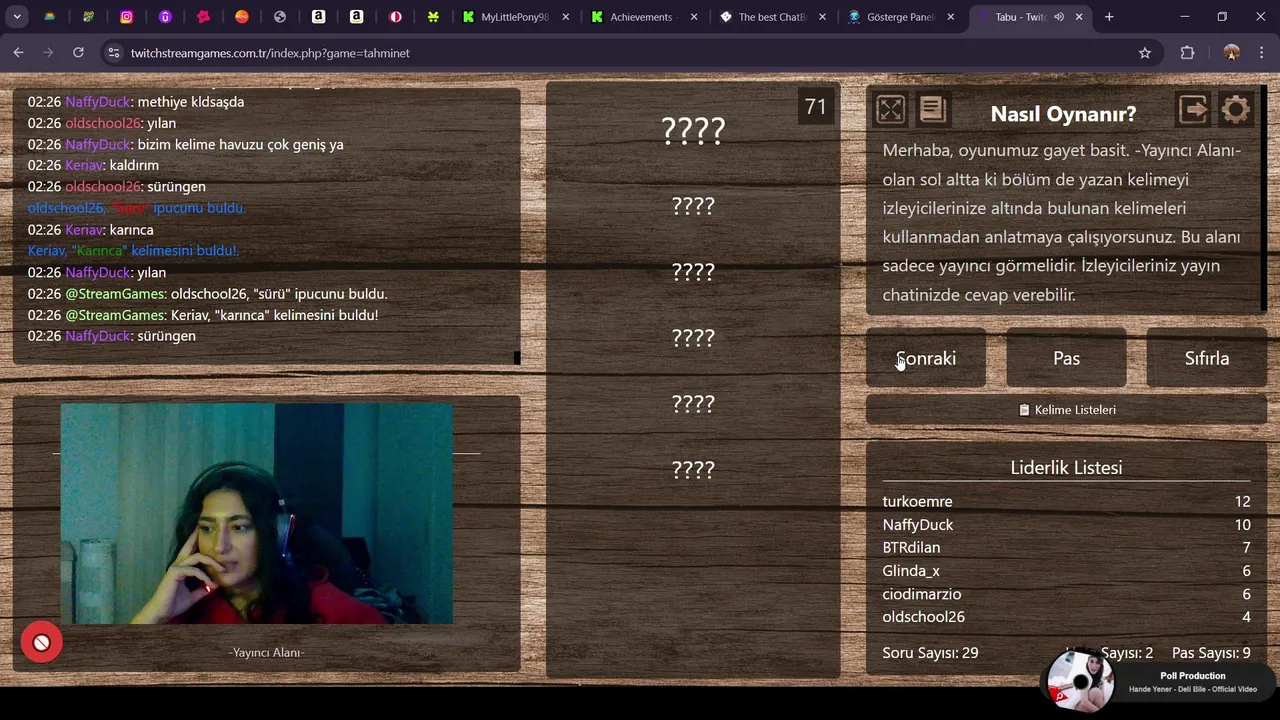Click the Pas Sayısı: 9 counter
The height and width of the screenshot is (720, 1280).
click(1211, 653)
